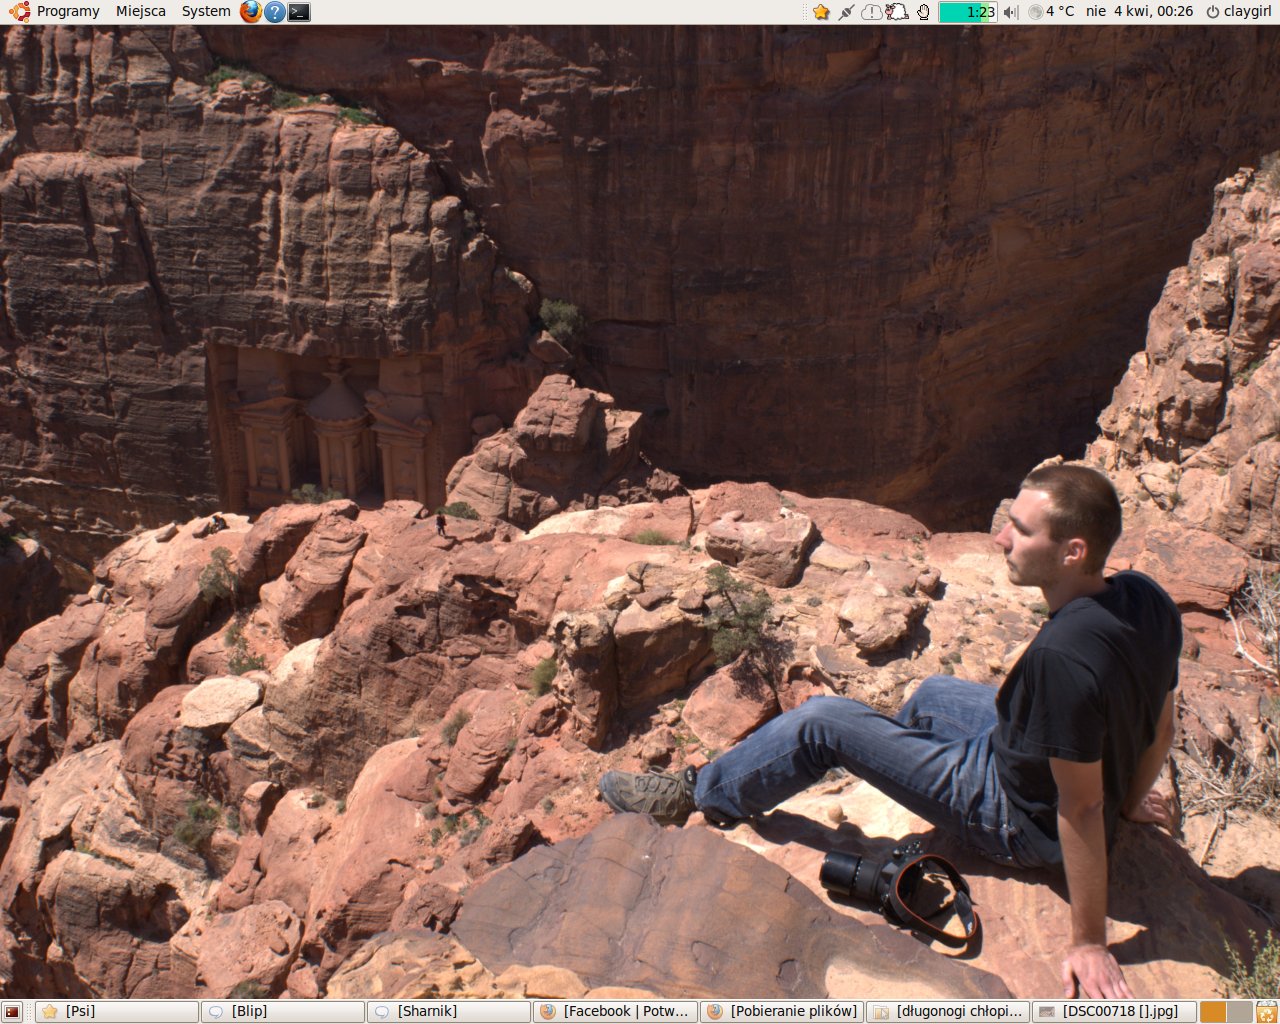The width and height of the screenshot is (1280, 1024).
Task: Click the sheep tray icon
Action: 897,12
